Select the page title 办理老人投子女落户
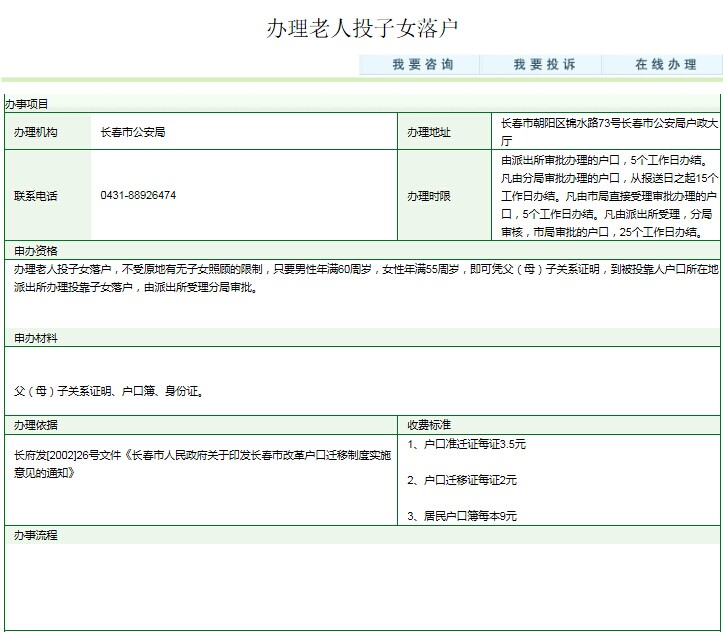Image resolution: width=723 pixels, height=632 pixels. pos(362,29)
